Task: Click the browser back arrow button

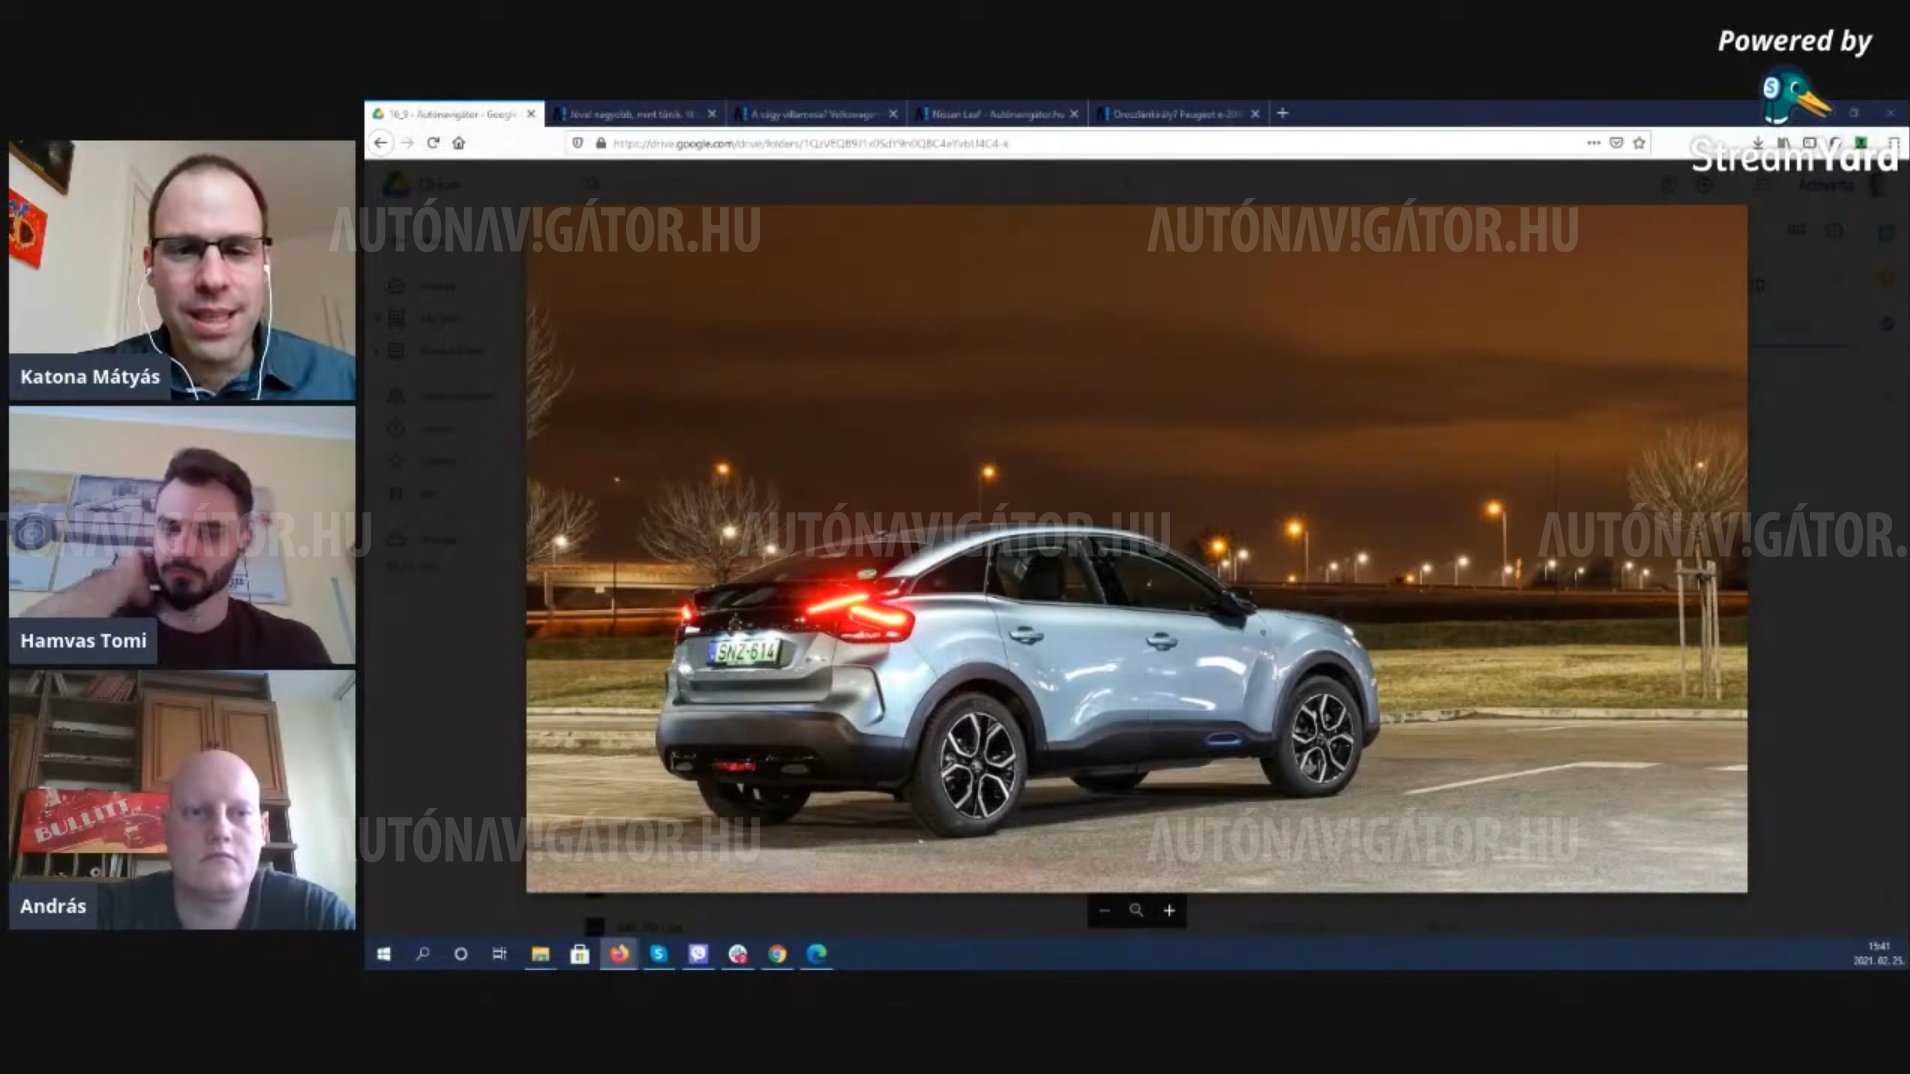Action: (x=381, y=143)
